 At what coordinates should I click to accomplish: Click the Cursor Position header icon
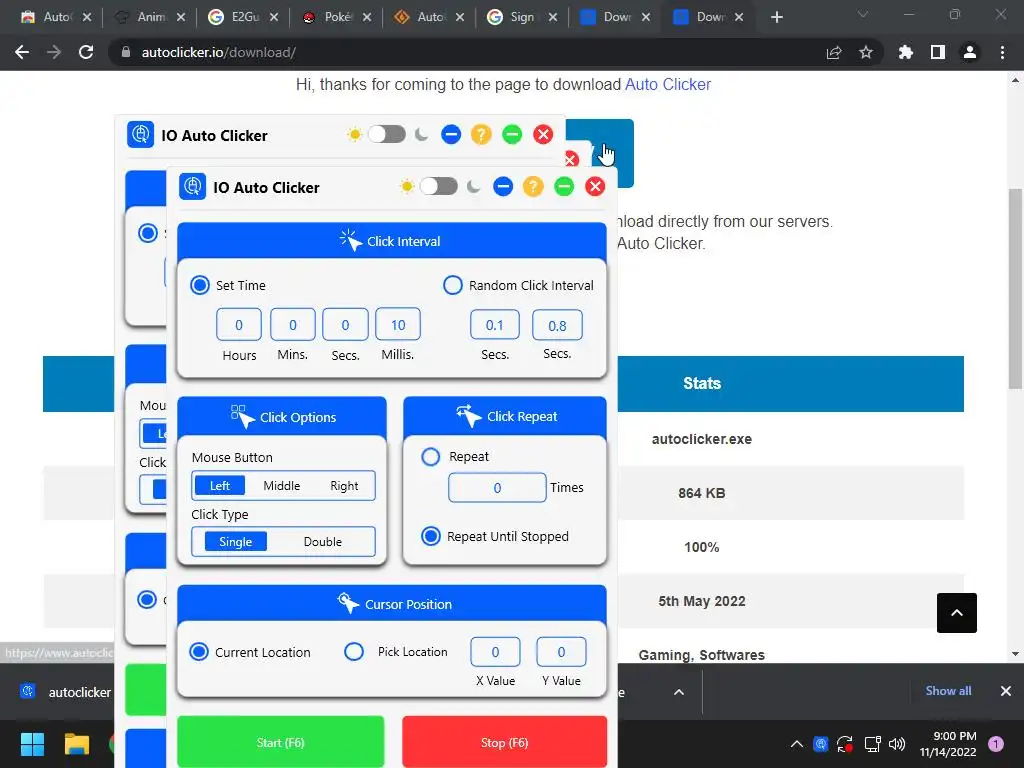348,603
